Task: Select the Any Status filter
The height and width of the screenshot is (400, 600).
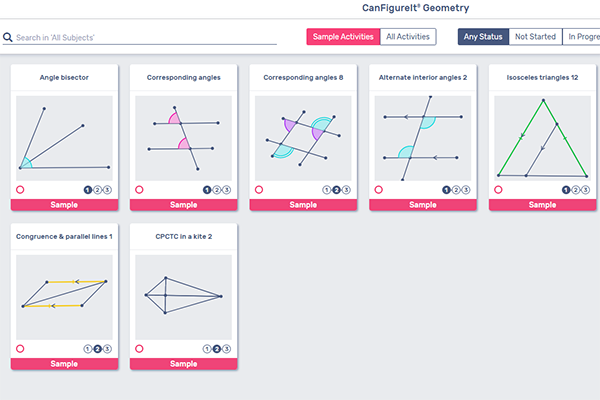Action: [483, 37]
